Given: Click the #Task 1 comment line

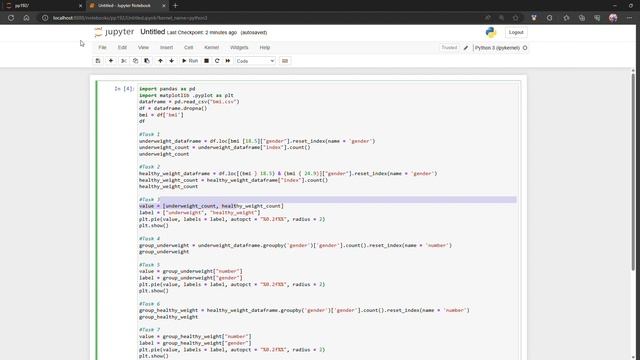Looking at the screenshot, I should 149,134.
